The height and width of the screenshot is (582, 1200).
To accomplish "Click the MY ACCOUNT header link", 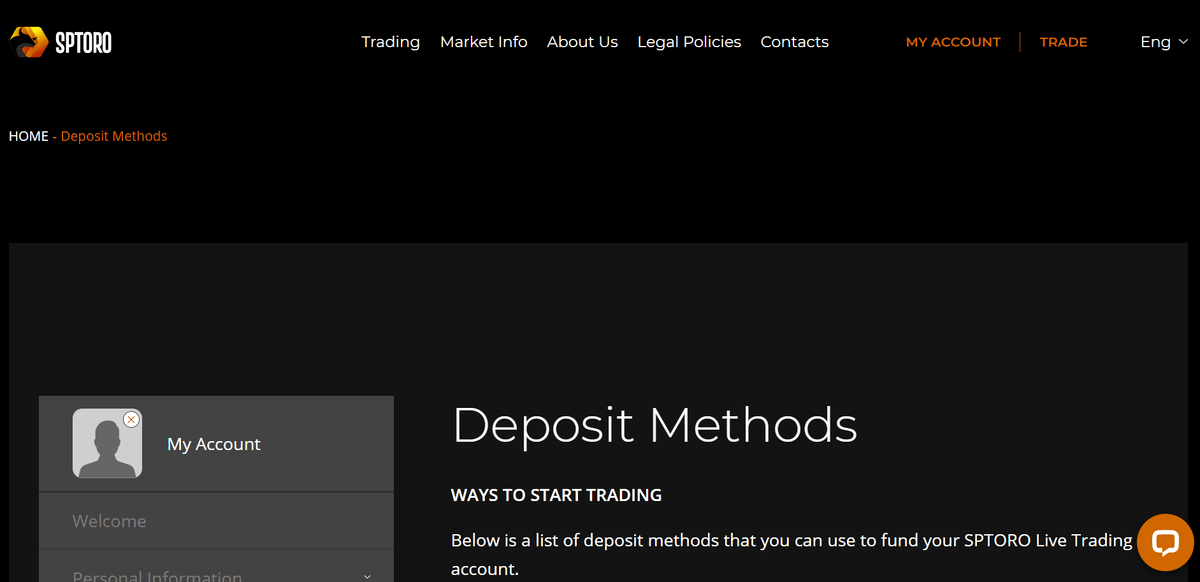I will 953,42.
